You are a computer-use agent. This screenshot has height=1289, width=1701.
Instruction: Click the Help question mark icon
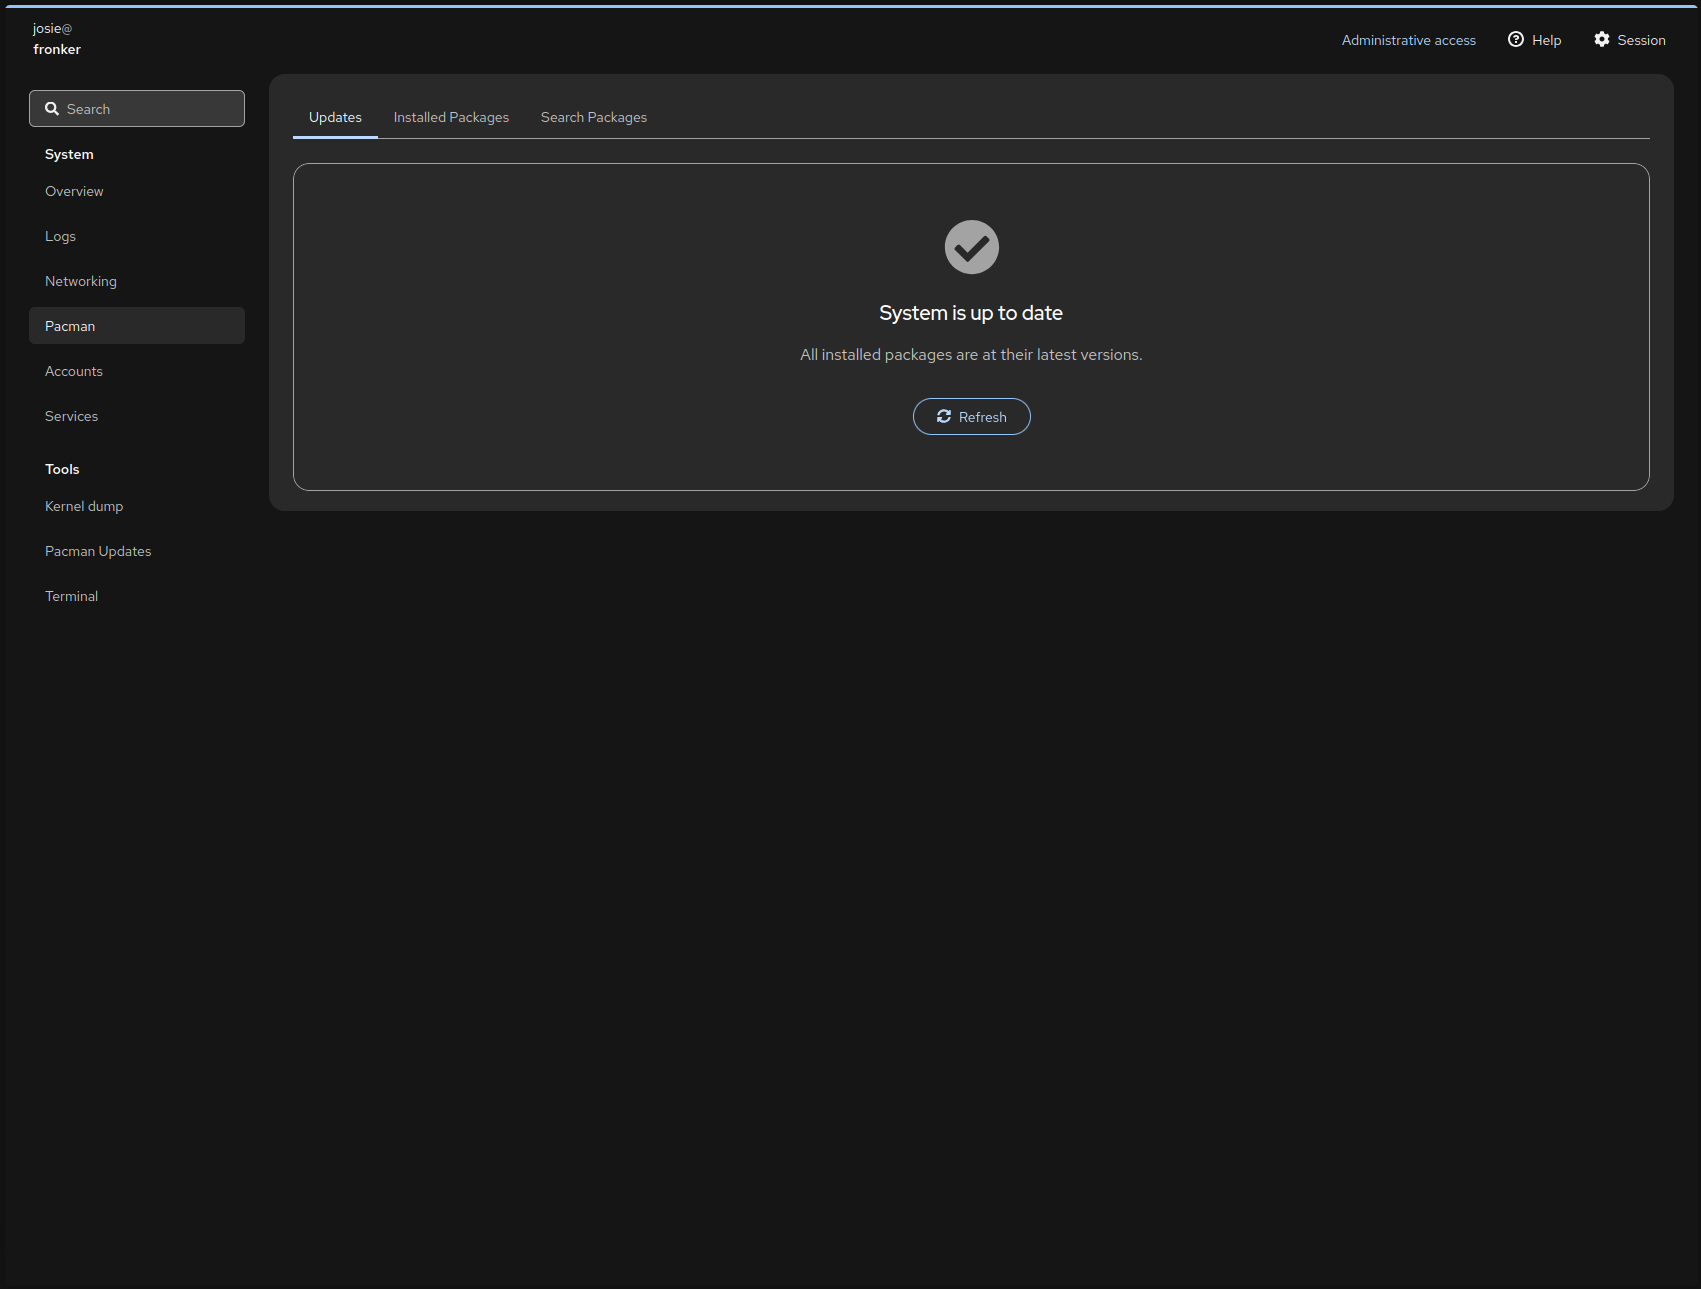pos(1515,40)
